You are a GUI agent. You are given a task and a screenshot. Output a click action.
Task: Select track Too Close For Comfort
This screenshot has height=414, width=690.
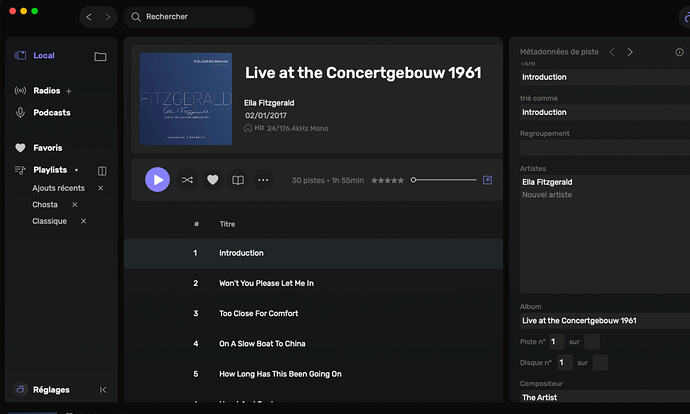313,313
